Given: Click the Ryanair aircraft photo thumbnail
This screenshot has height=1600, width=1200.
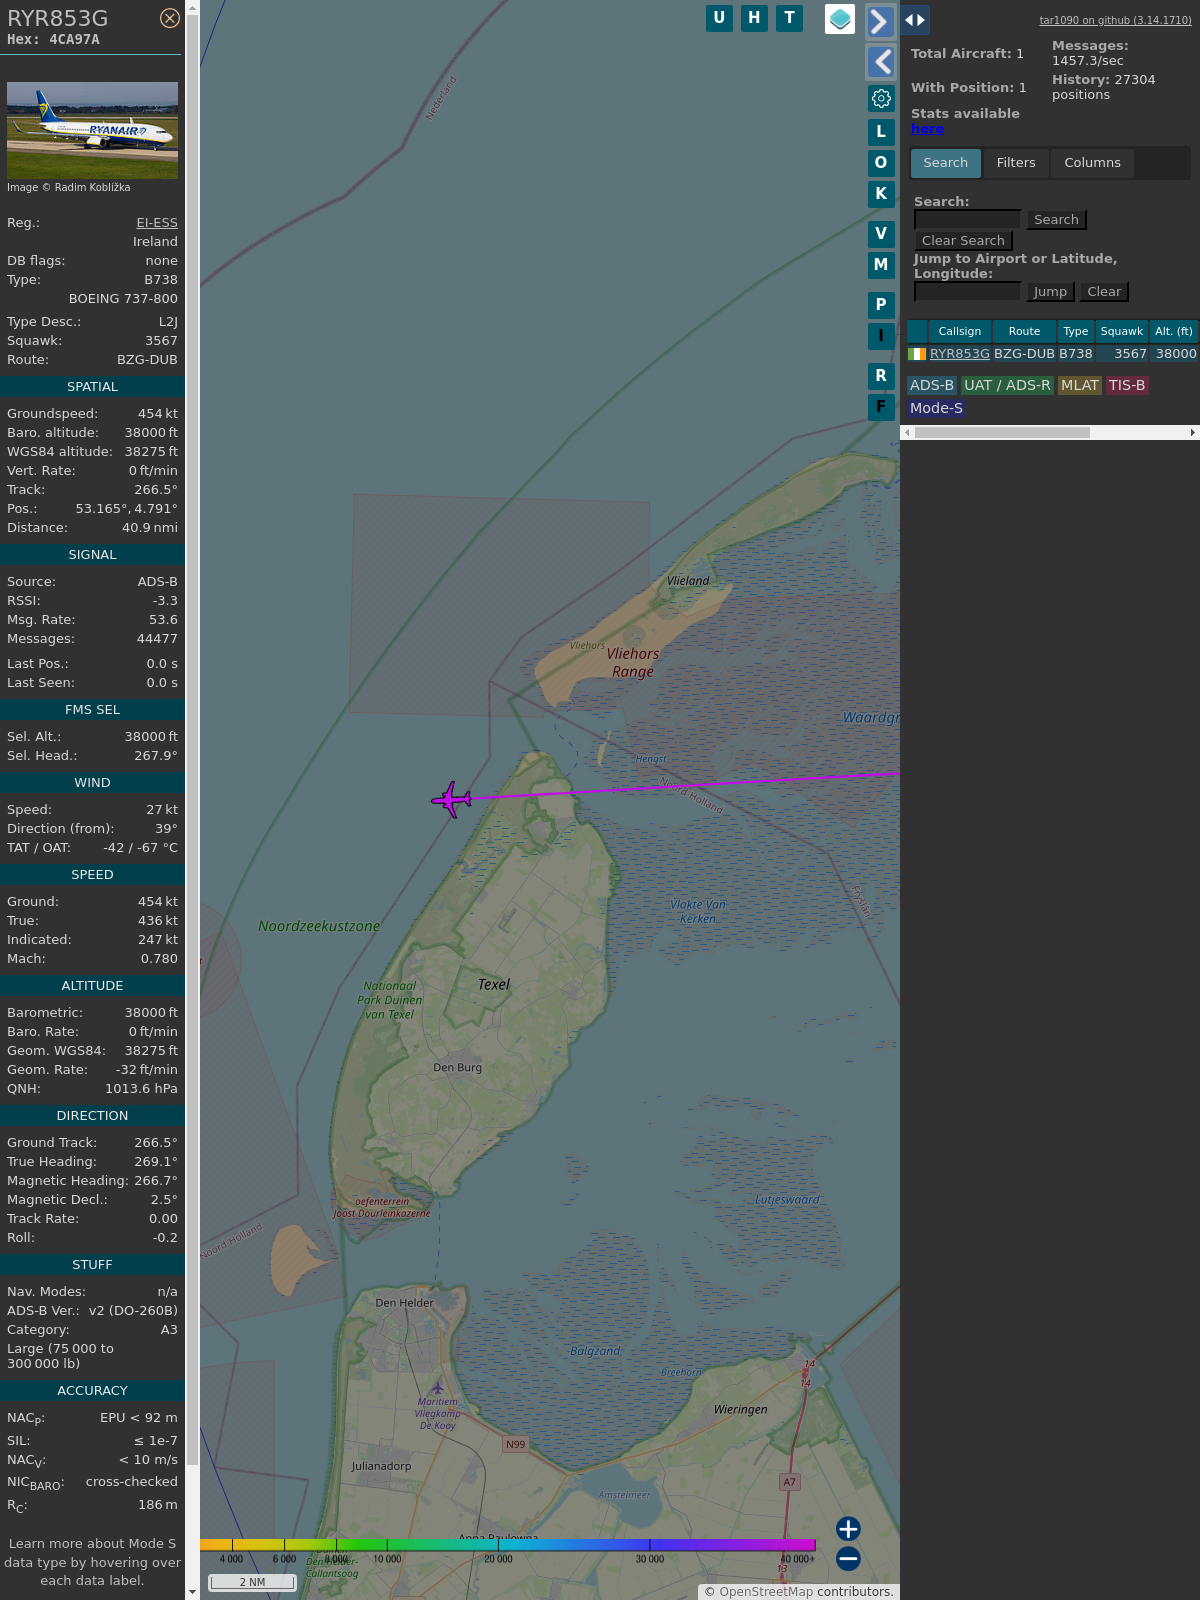Looking at the screenshot, I should click(x=92, y=131).
